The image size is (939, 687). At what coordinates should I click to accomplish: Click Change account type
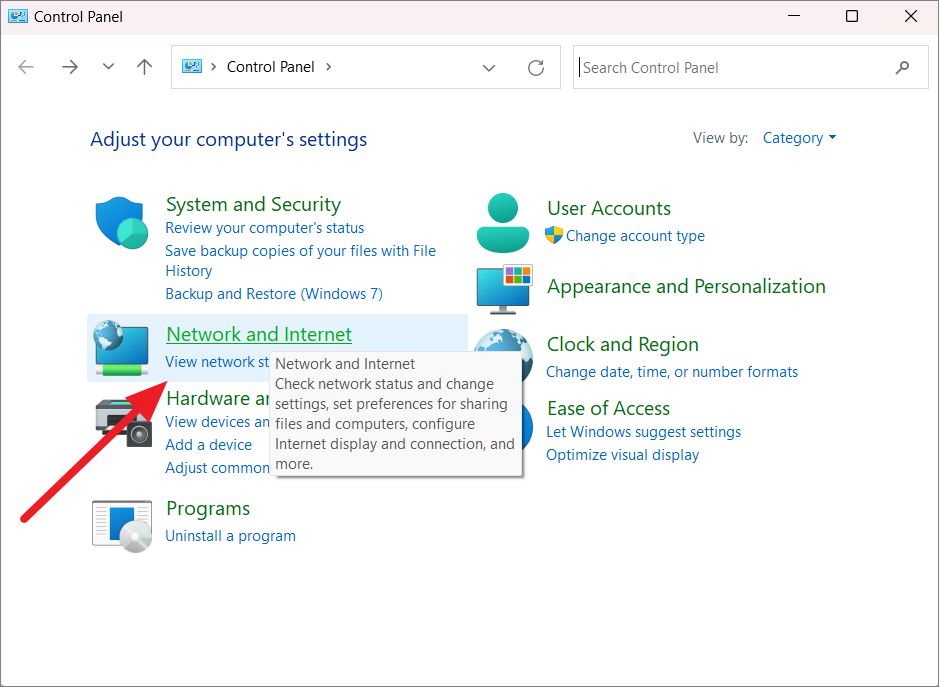pos(635,236)
